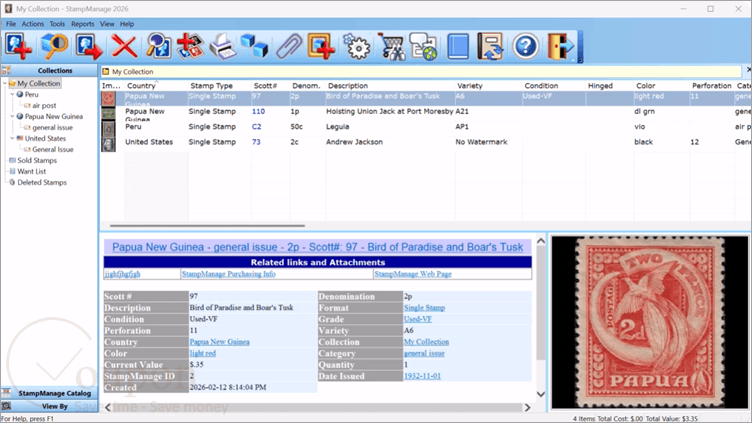
Task: Click the blue cubes toolbar icon
Action: (255, 47)
